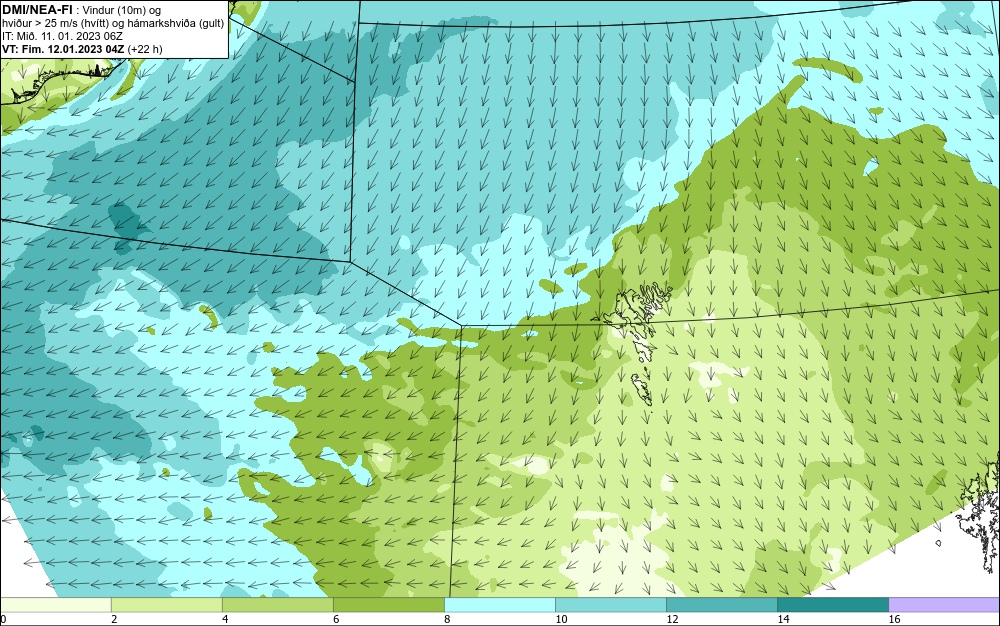Click the 'IT: Mið. 11. 01. 2023 06Z' line
The image size is (1000, 626).
pyautogui.click(x=62, y=36)
